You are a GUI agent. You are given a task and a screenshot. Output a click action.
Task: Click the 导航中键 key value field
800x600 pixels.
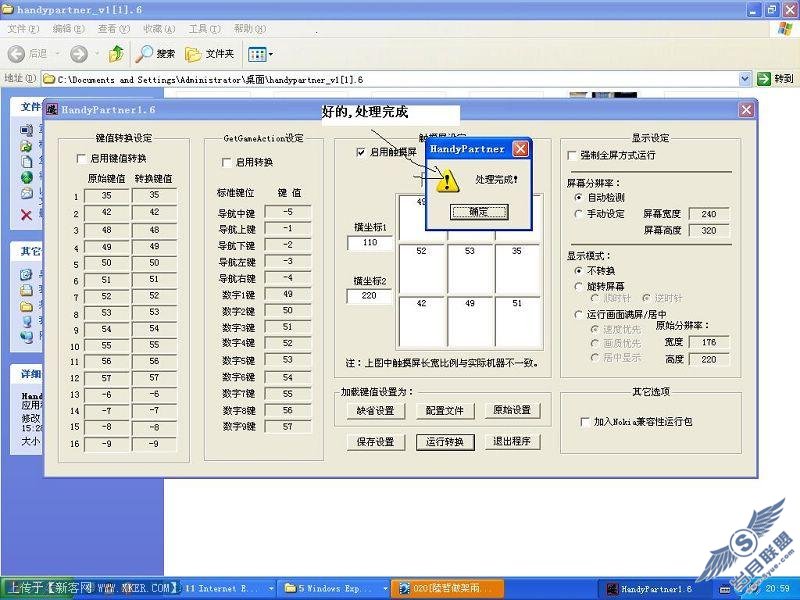(288, 212)
